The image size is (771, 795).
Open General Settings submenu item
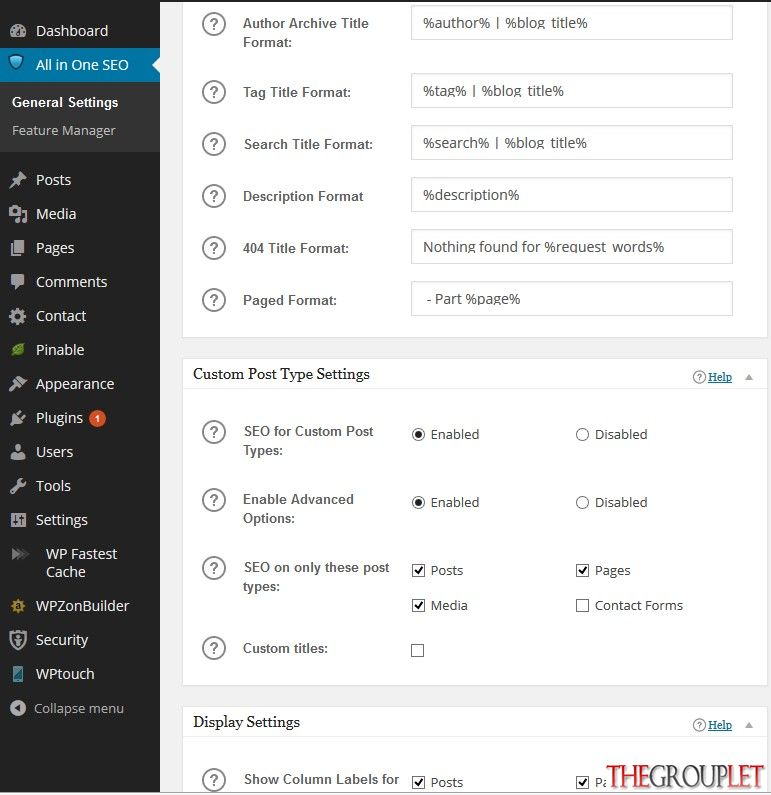point(65,102)
